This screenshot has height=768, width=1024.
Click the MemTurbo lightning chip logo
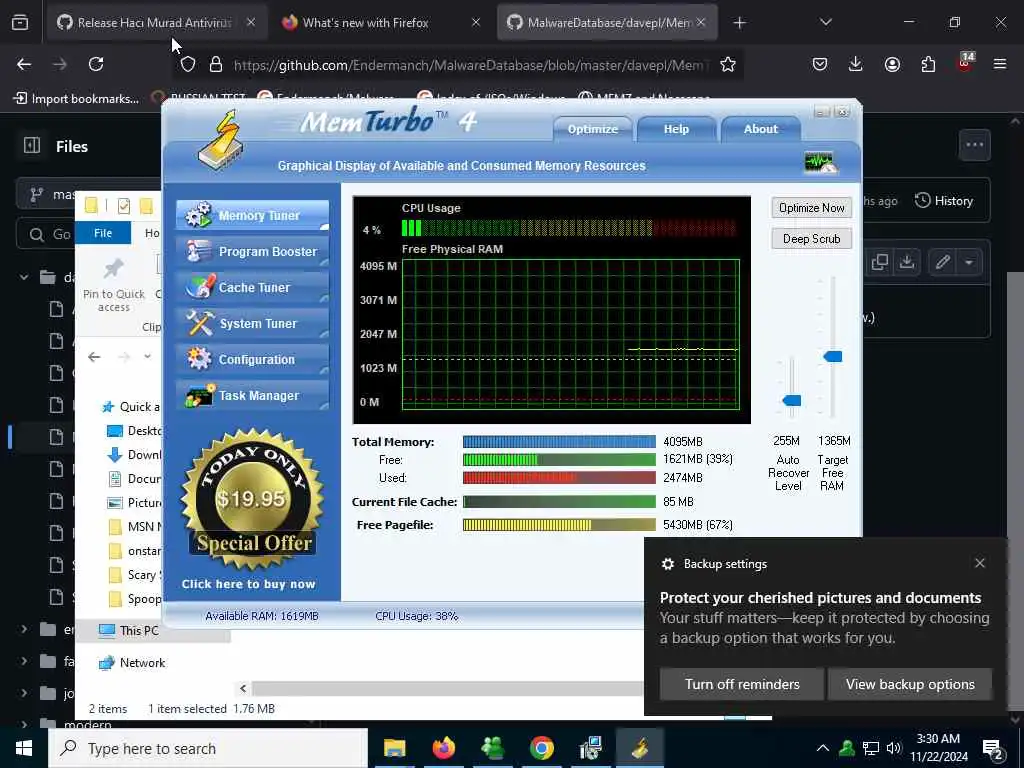221,140
